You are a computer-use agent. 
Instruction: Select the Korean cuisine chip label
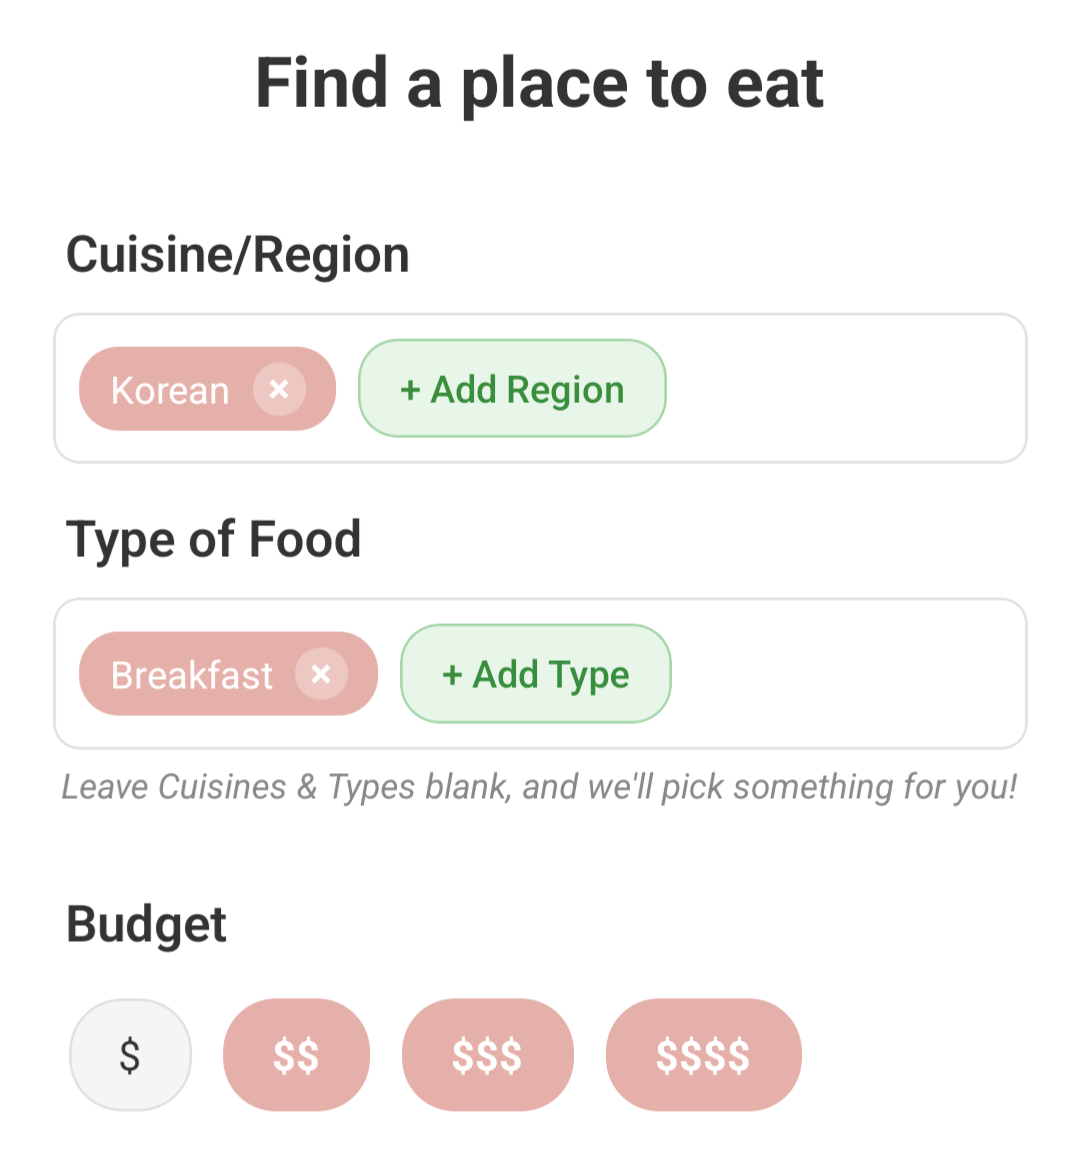[x=170, y=390]
